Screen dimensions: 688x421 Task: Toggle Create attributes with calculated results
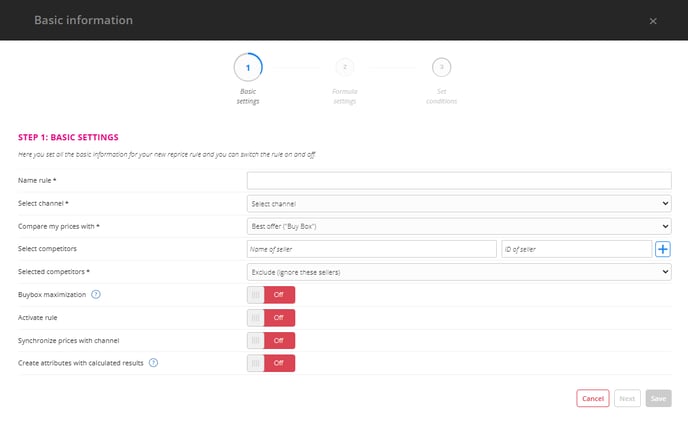271,363
